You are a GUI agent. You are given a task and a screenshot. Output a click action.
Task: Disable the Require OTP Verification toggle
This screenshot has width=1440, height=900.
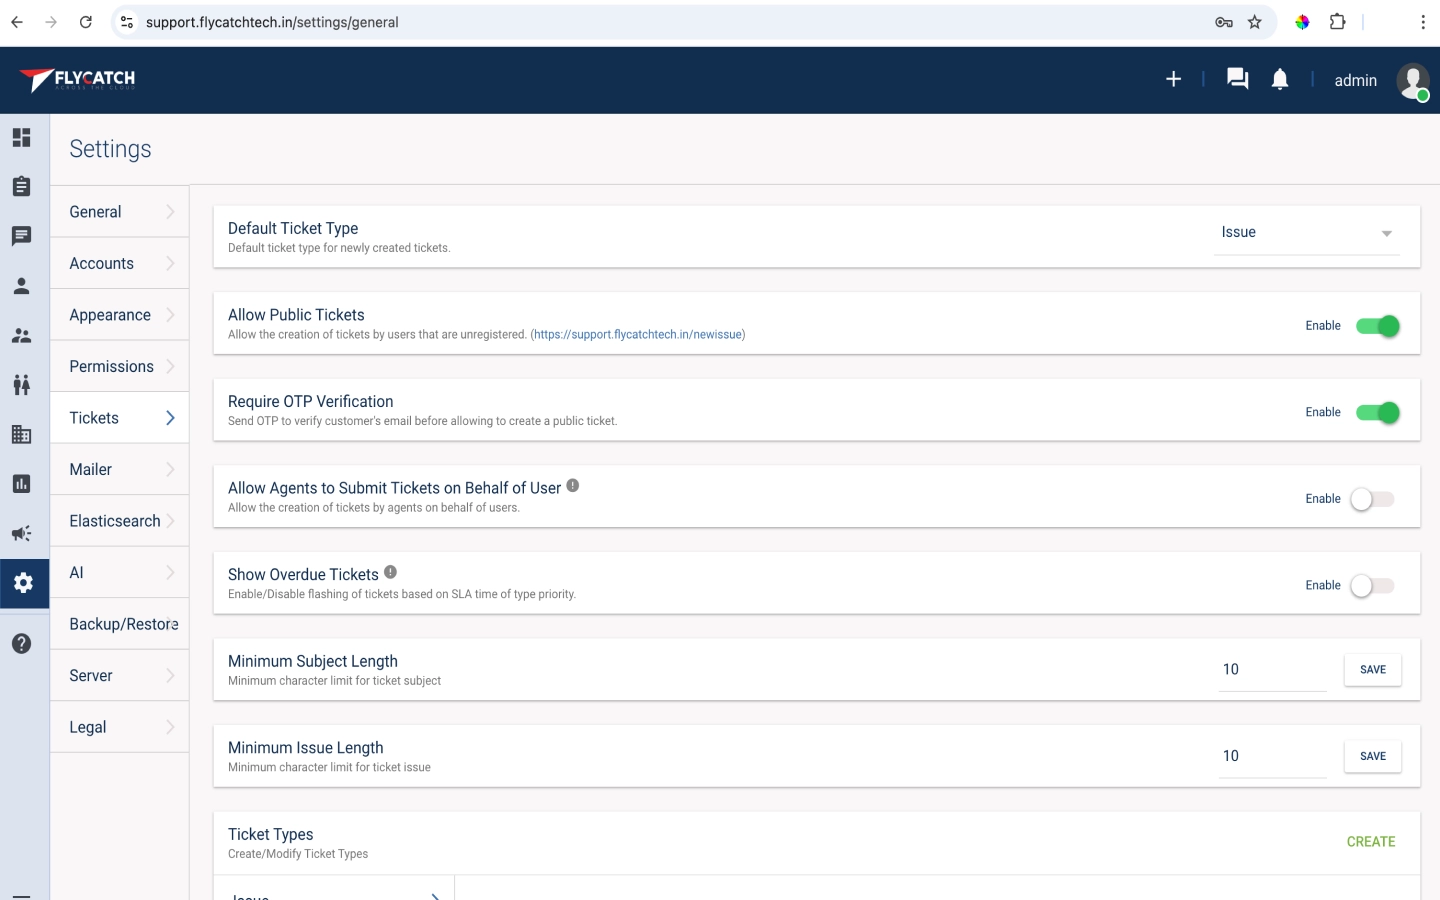click(1378, 413)
